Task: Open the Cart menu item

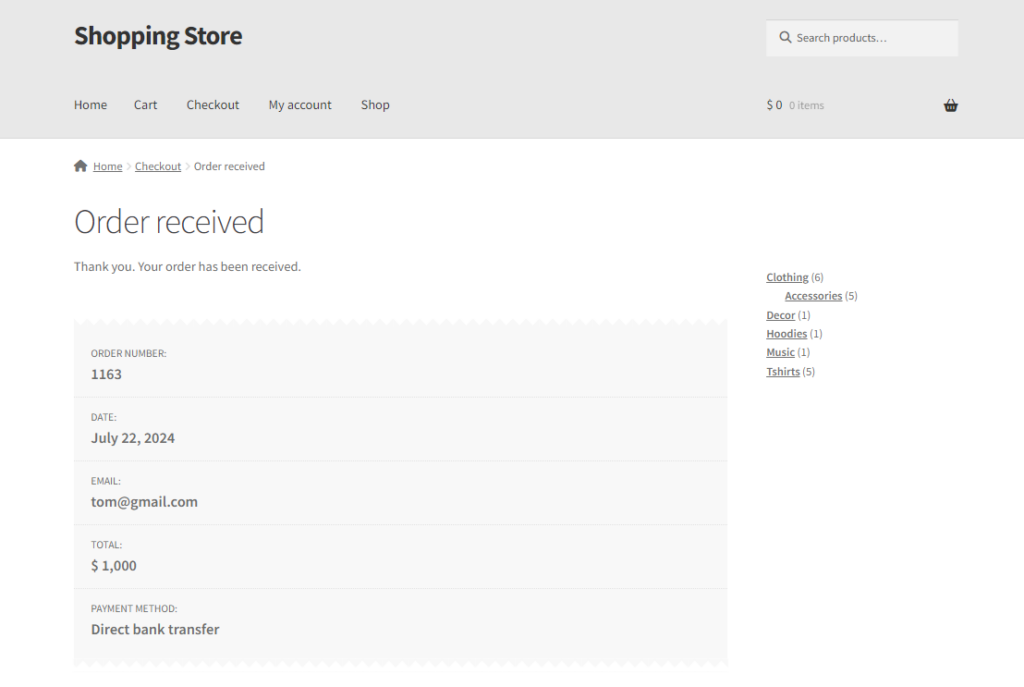Action: [146, 104]
